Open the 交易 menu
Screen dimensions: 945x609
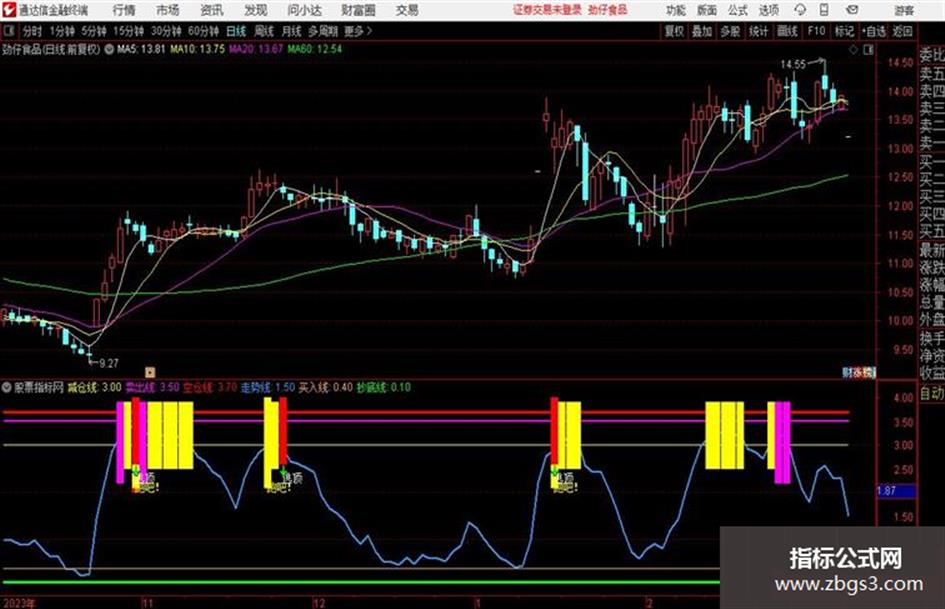click(407, 10)
